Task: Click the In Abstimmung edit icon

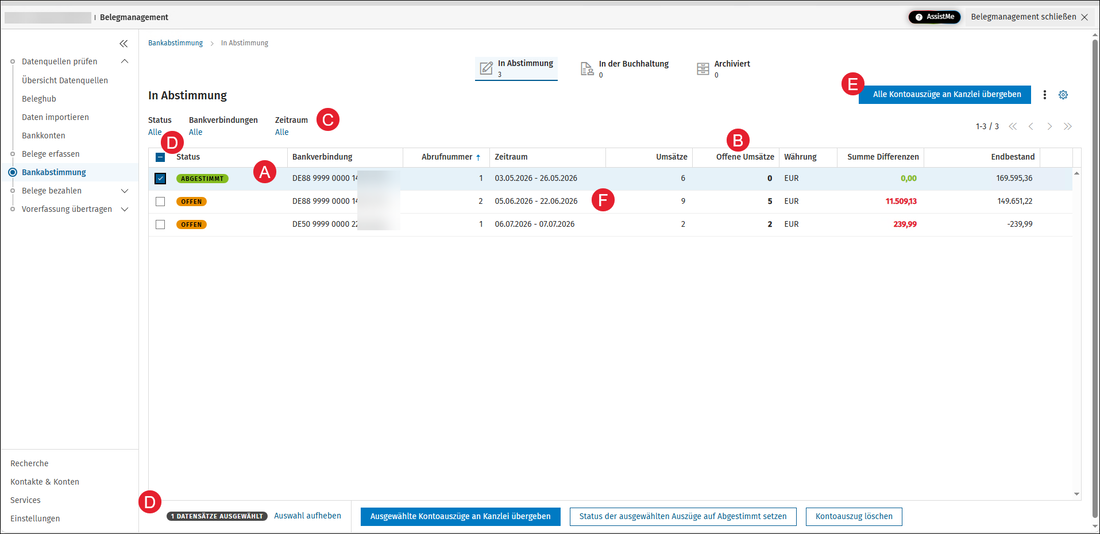Action: point(486,68)
